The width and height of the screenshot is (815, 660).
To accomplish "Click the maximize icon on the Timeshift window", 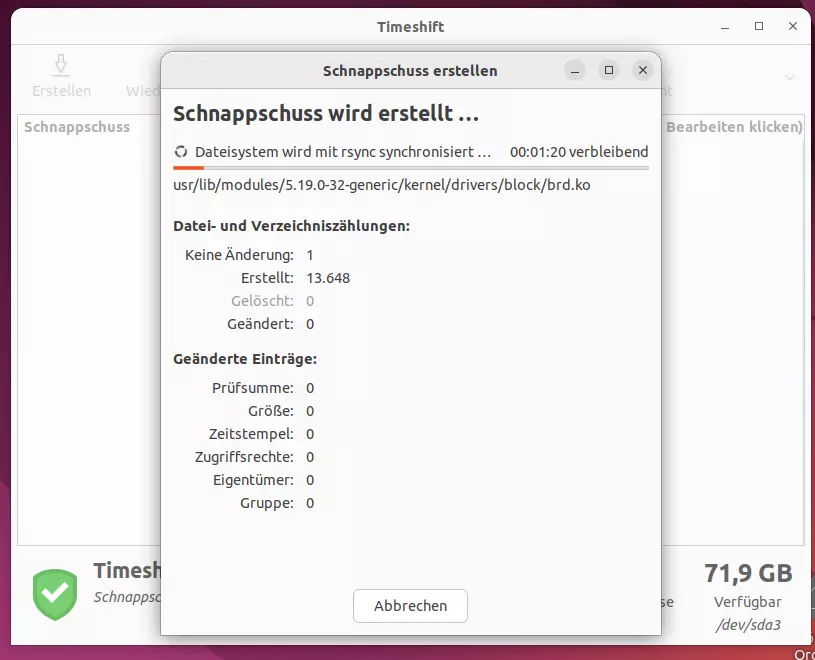I will pyautogui.click(x=758, y=27).
